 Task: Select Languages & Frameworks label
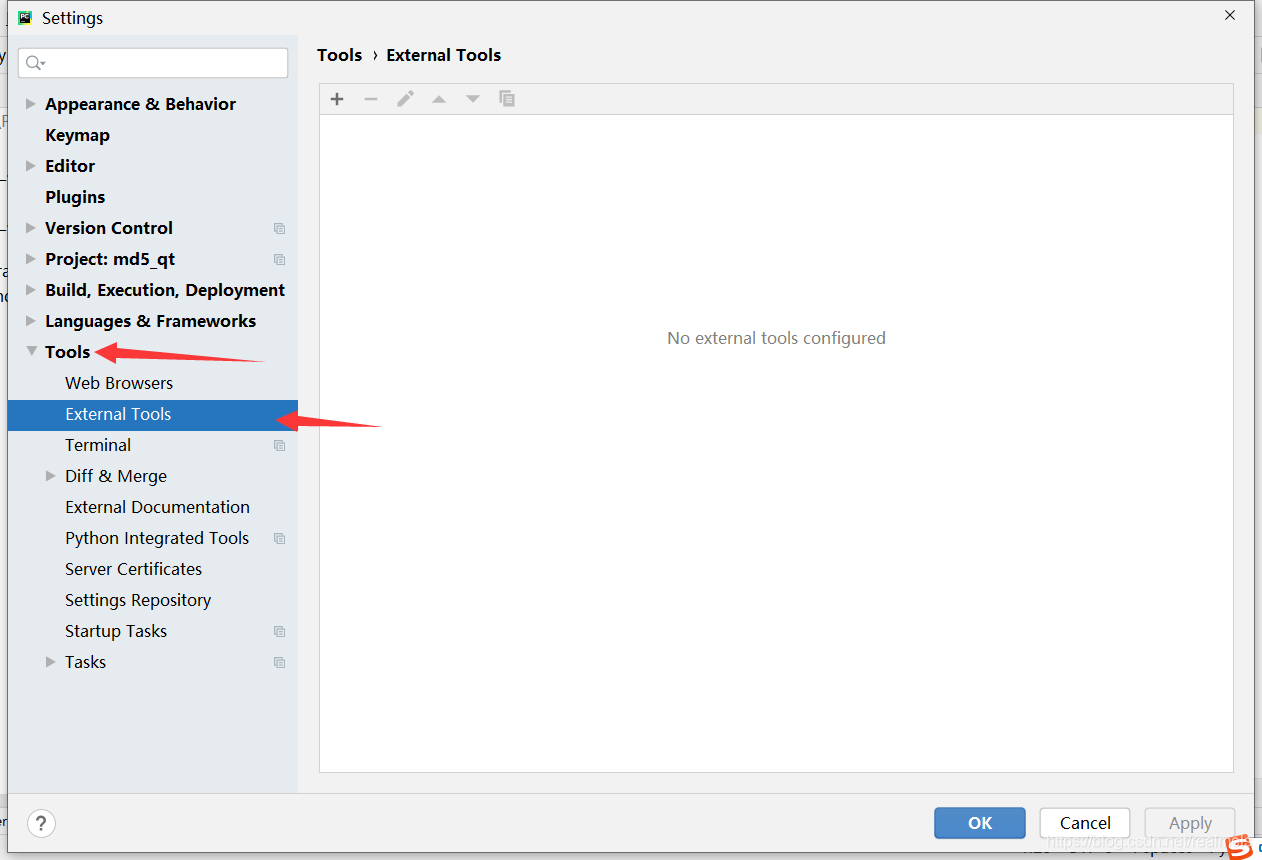[x=150, y=321]
